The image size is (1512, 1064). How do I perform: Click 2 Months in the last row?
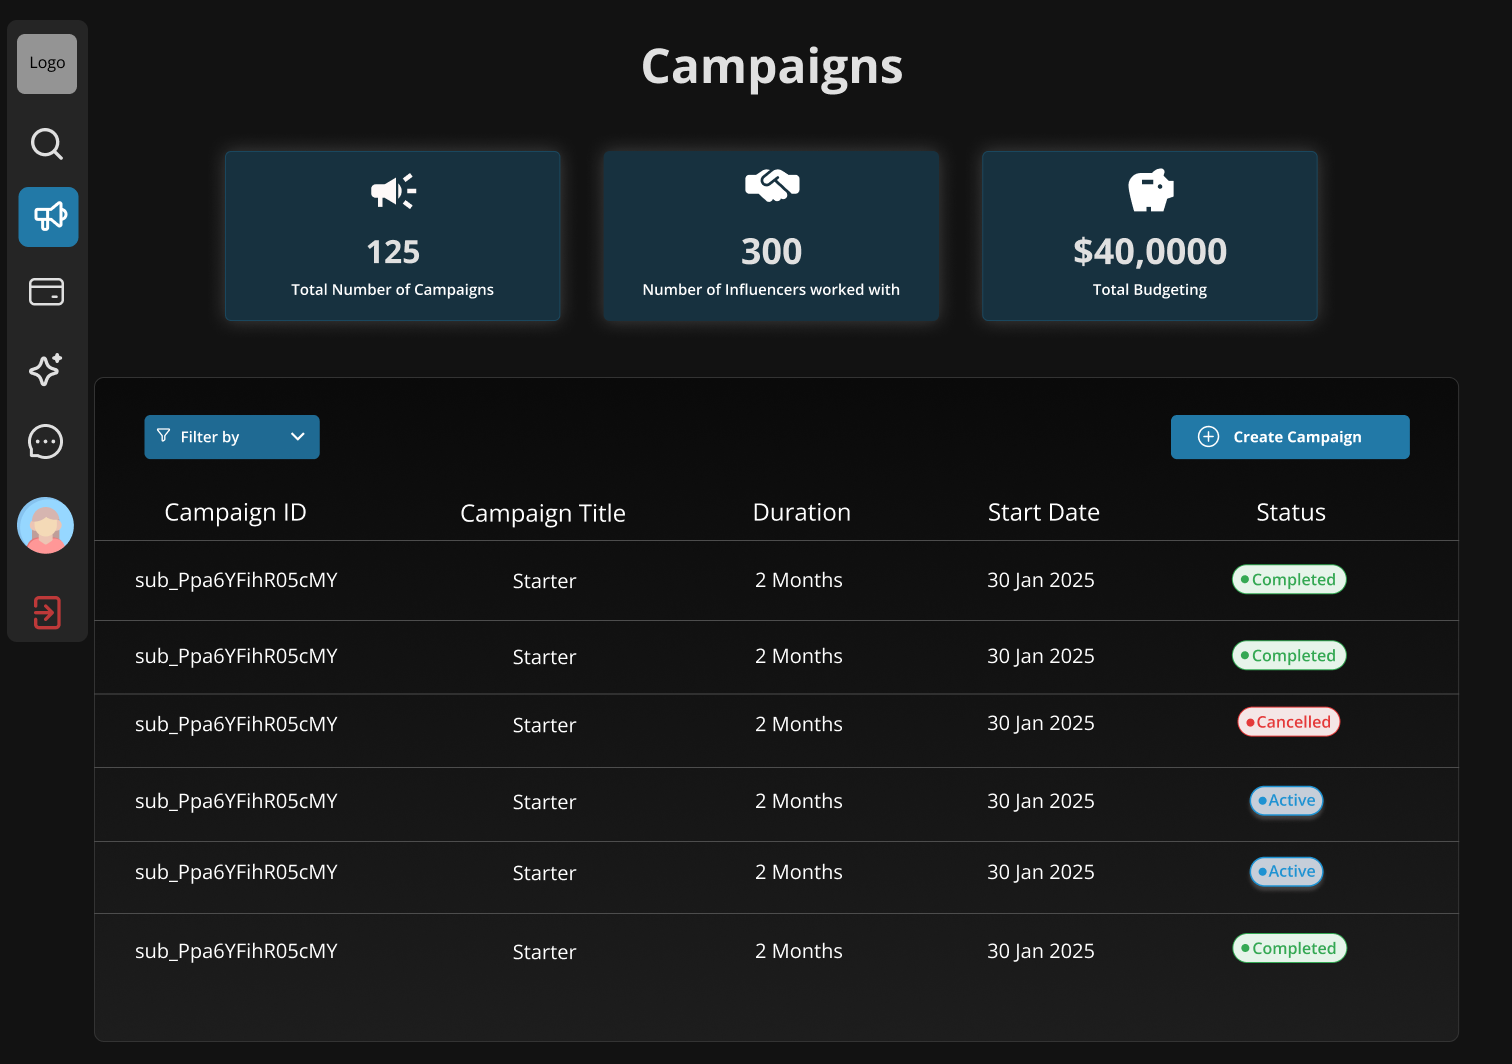799,951
